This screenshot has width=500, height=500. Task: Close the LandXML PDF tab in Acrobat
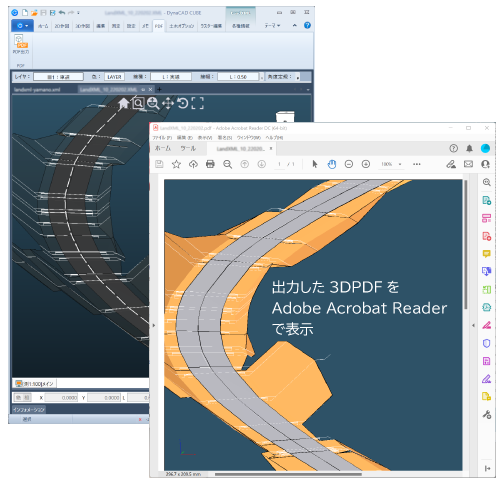coord(271,148)
